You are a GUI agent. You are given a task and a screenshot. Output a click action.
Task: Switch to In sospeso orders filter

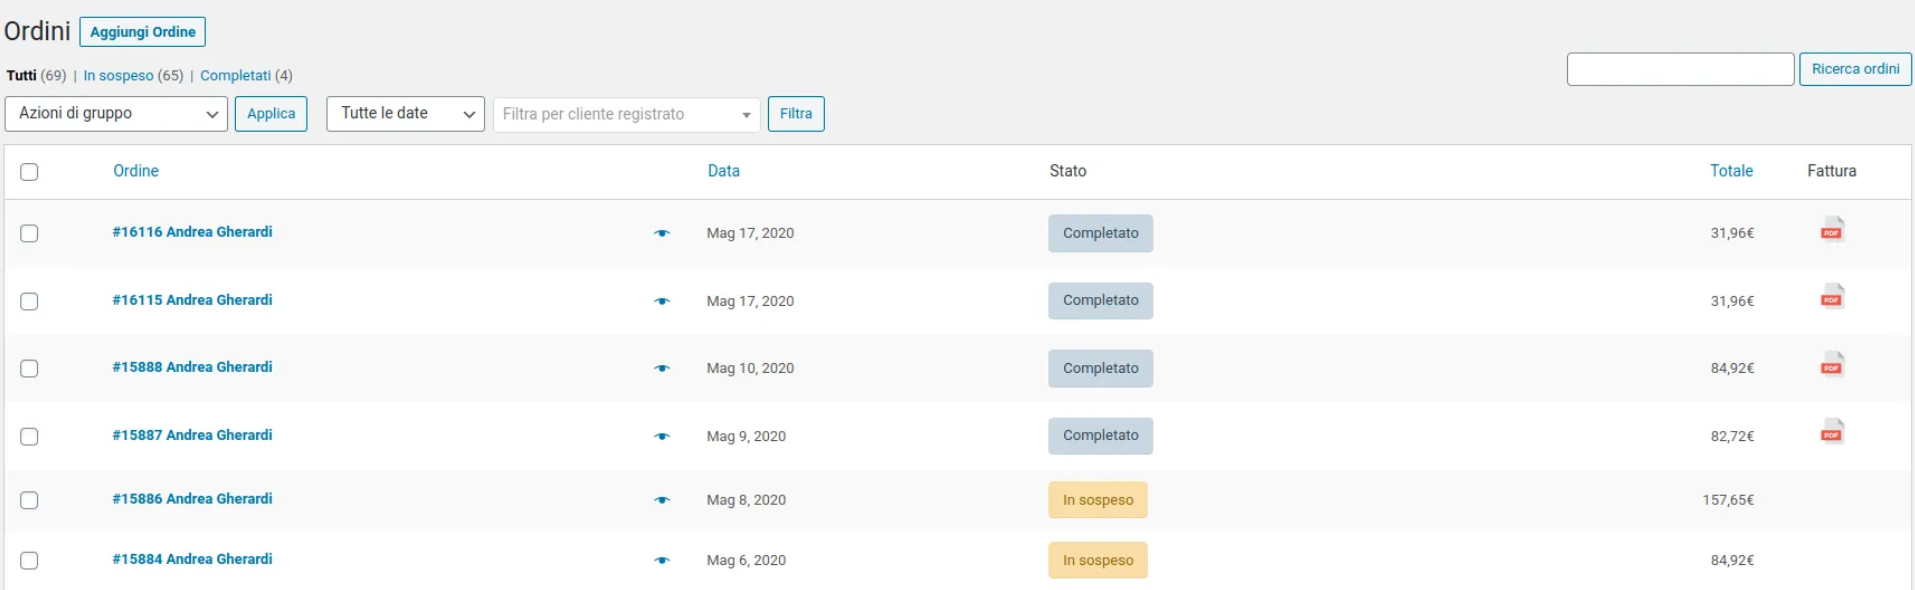118,76
